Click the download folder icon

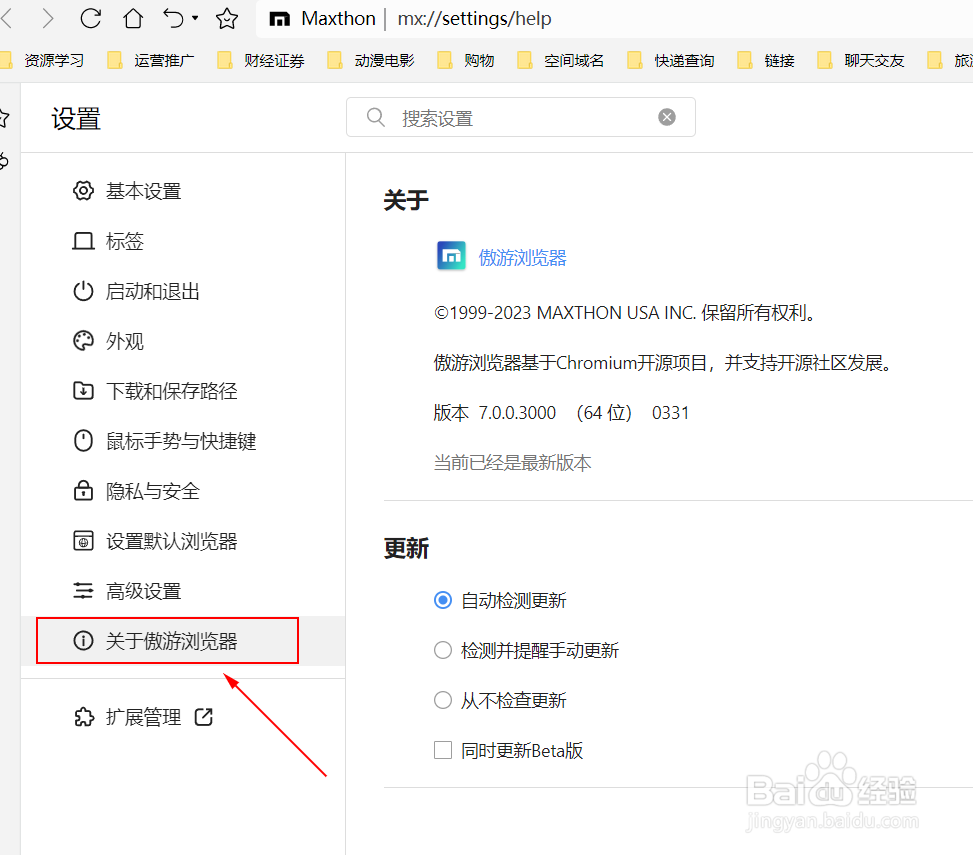83,391
